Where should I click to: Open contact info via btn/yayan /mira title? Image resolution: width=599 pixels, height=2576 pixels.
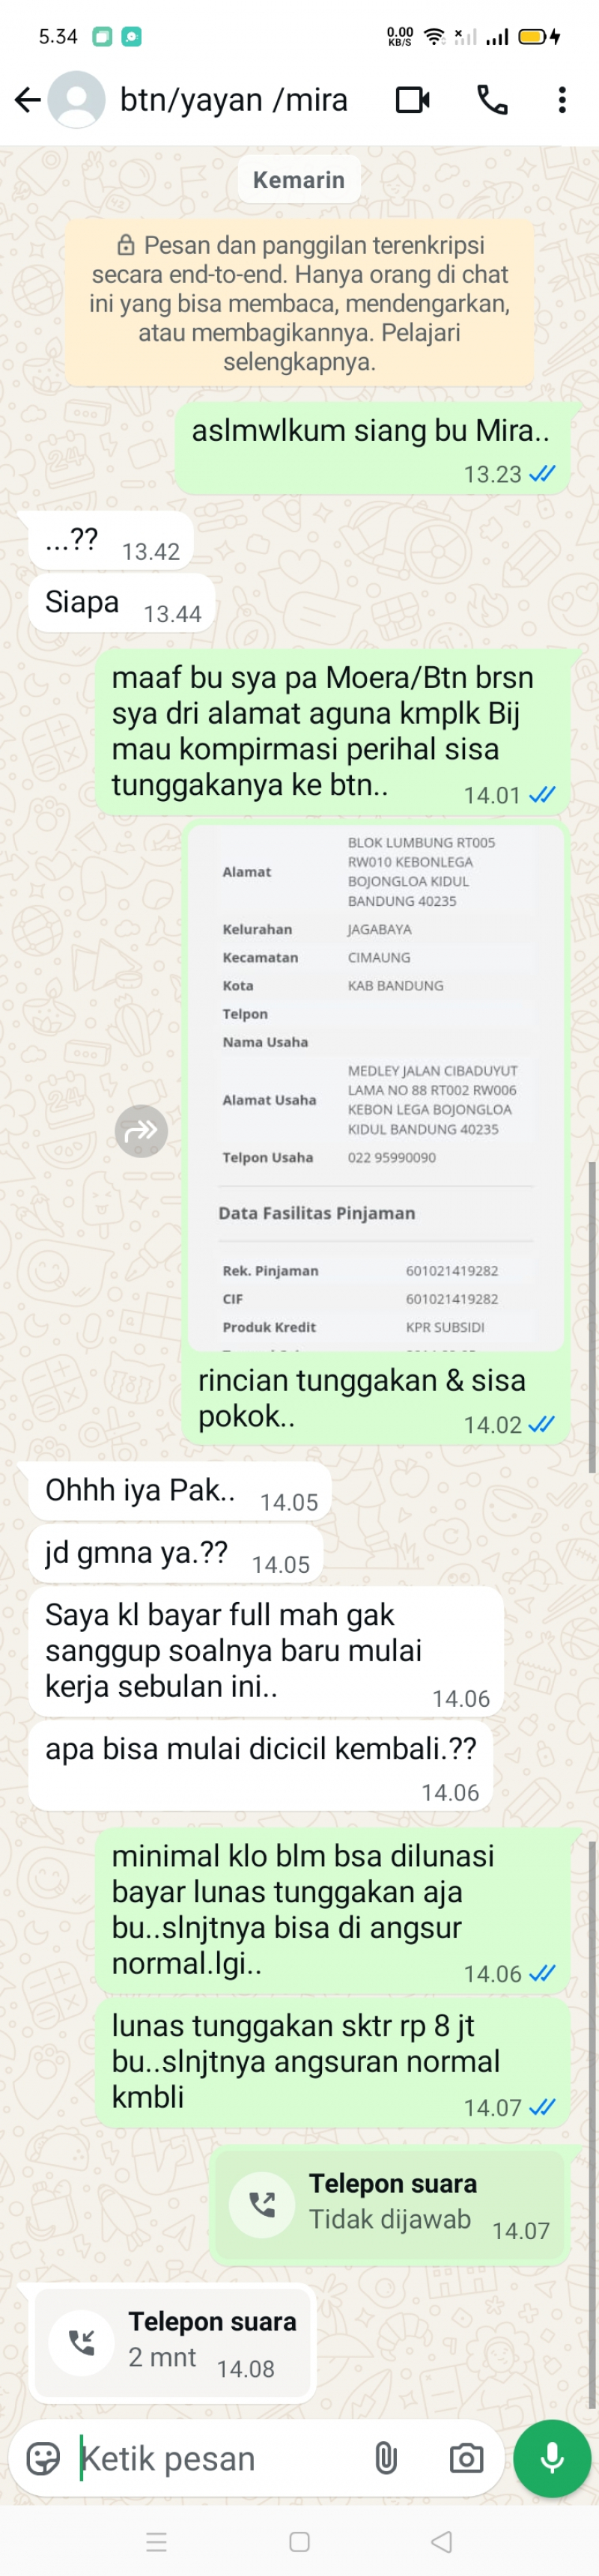[234, 99]
